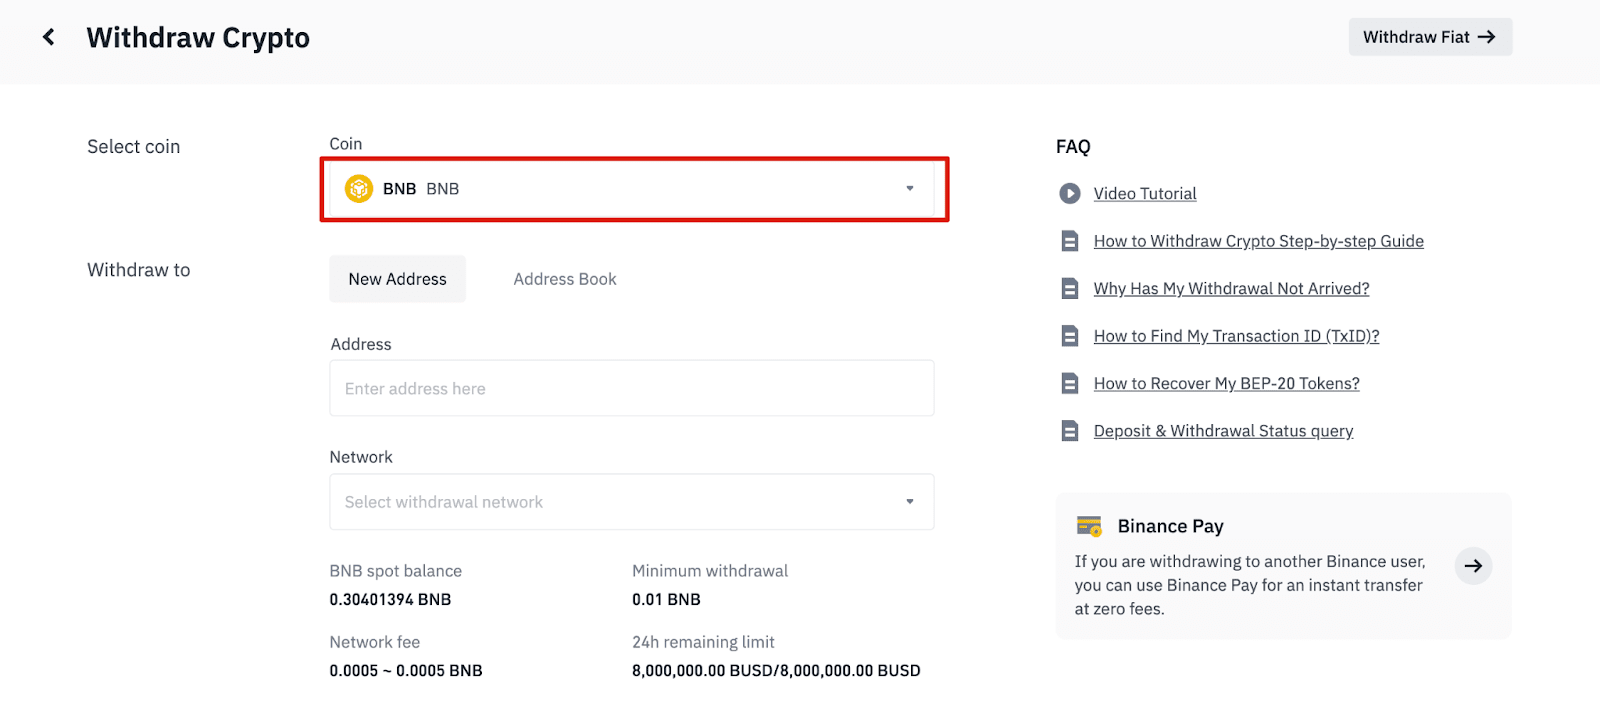Focus the Enter address here field
Viewport: 1600px width, 720px height.
631,388
